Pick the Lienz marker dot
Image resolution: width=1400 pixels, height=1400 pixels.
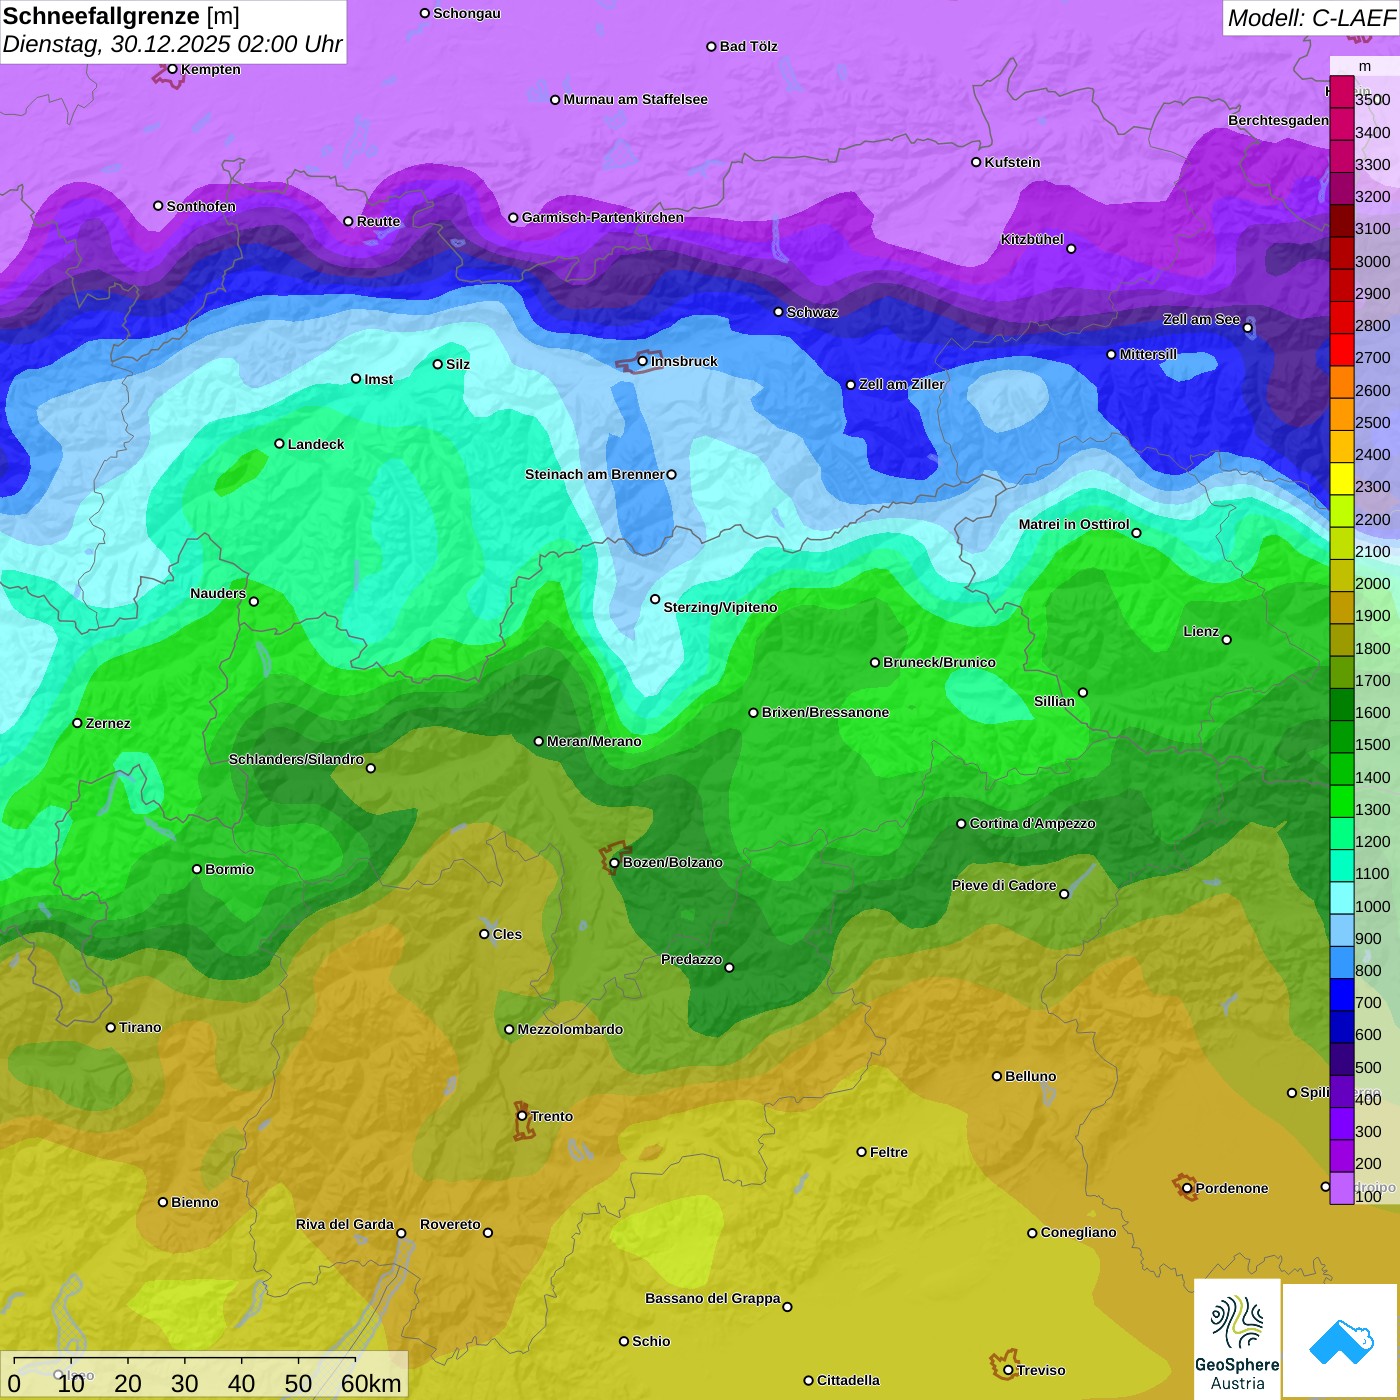(1227, 640)
